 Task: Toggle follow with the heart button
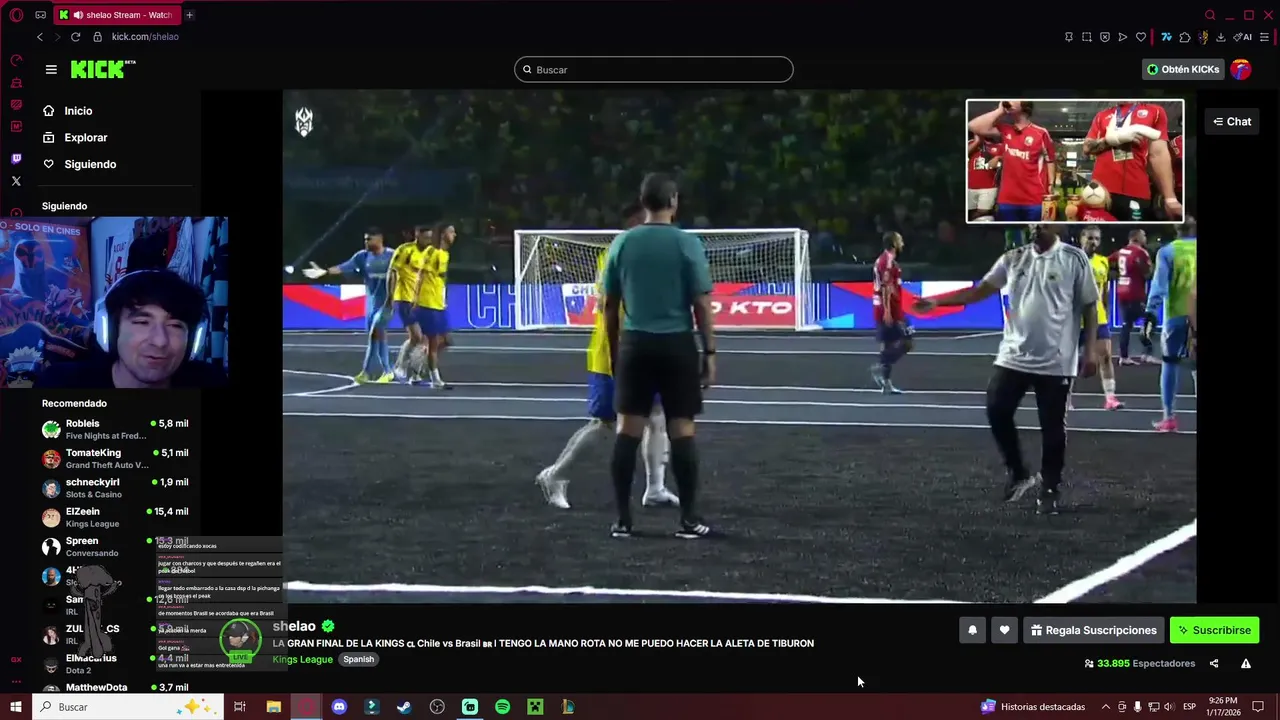[1004, 630]
